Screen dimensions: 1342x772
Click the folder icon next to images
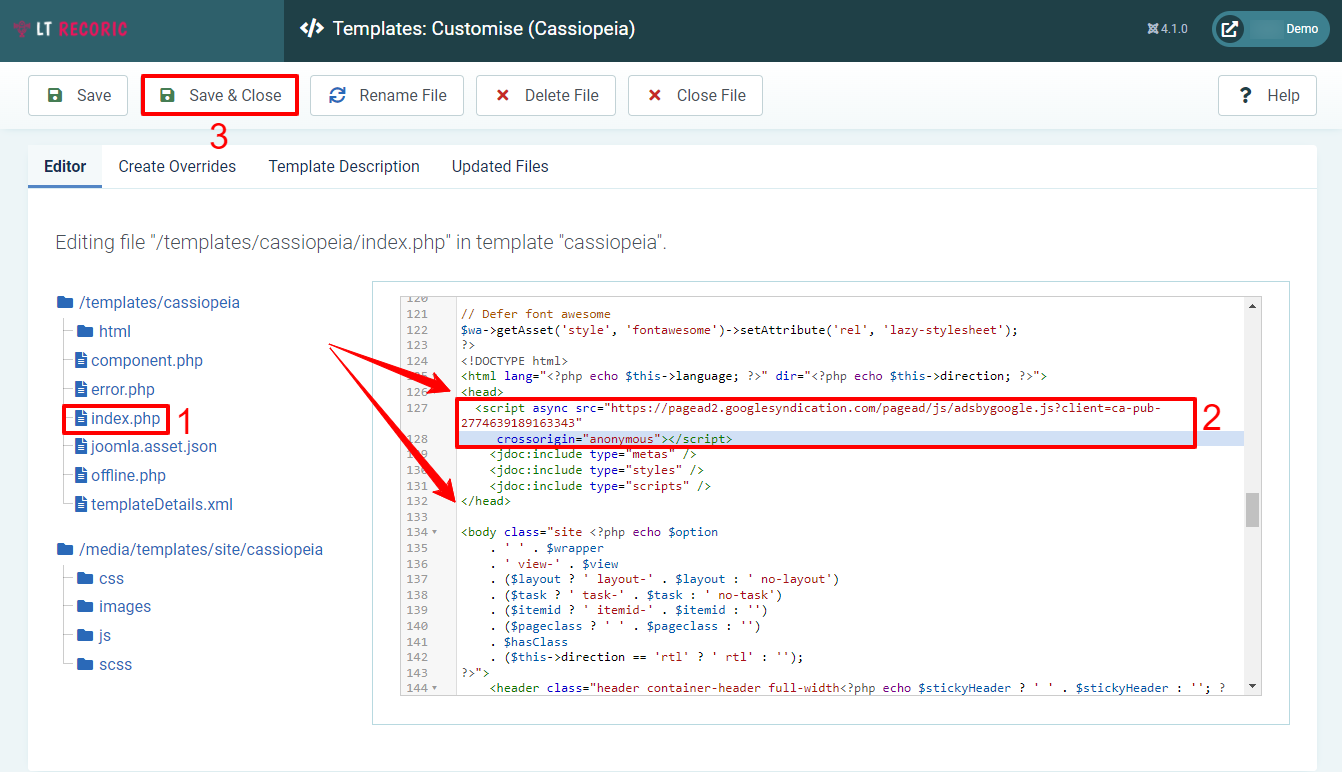85,606
